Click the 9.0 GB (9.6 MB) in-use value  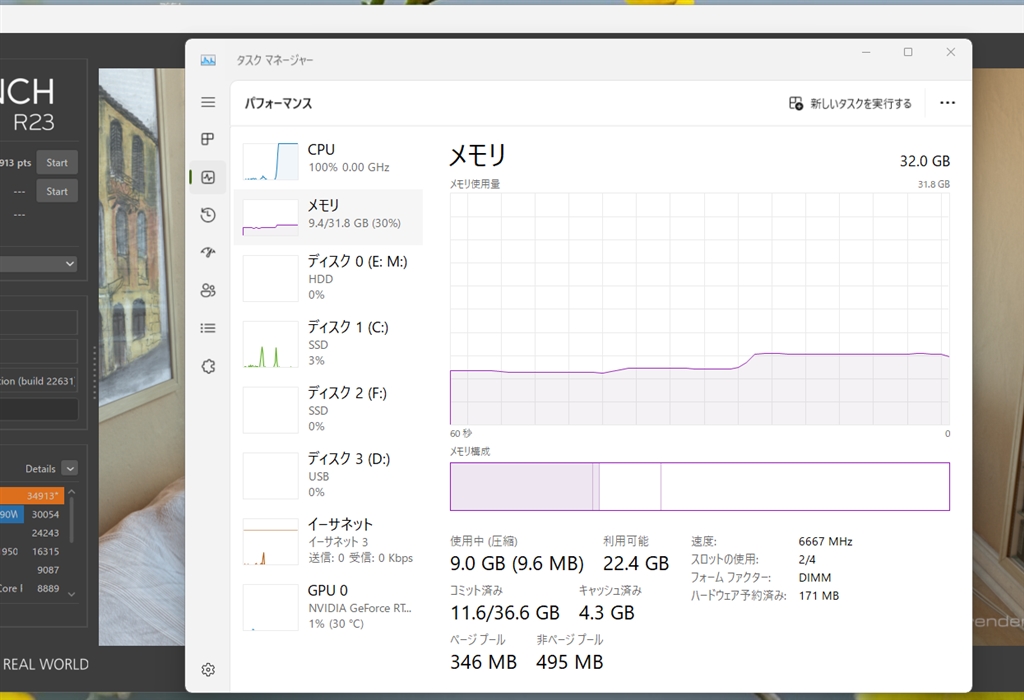click(517, 563)
